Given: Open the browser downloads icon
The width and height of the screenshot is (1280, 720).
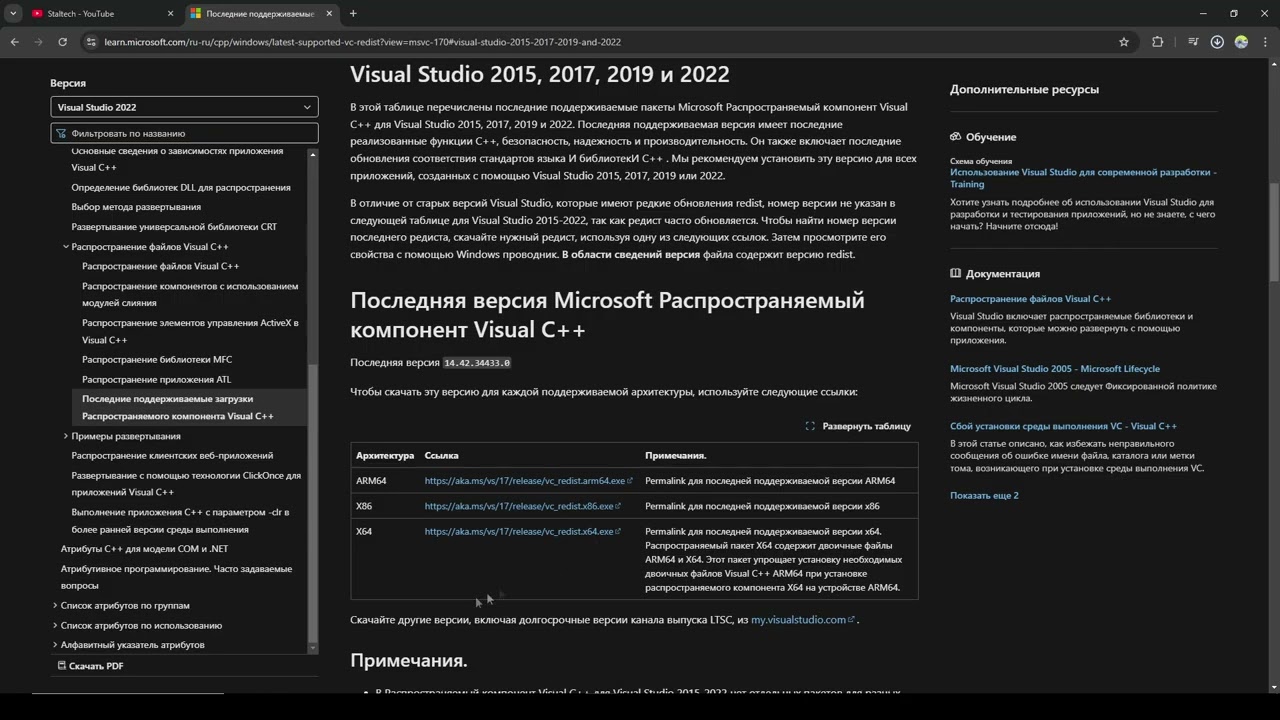Looking at the screenshot, I should pyautogui.click(x=1217, y=42).
